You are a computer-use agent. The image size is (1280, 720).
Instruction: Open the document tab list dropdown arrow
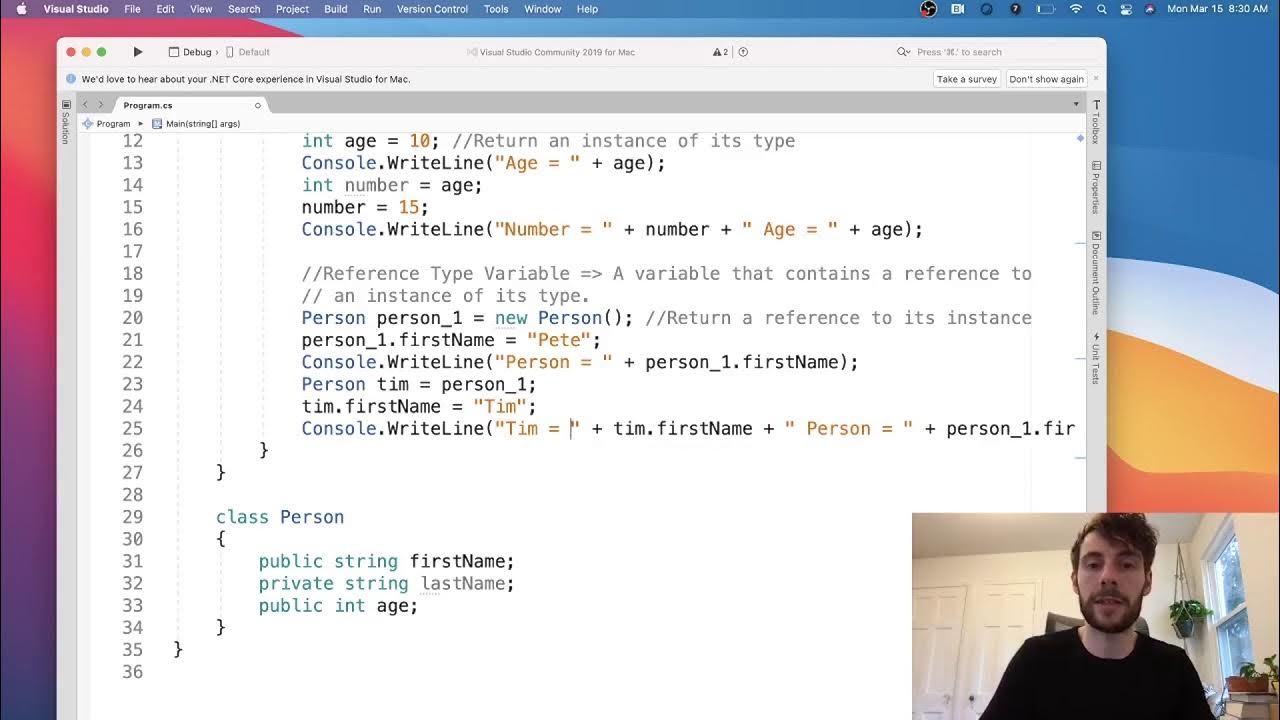tap(1076, 105)
